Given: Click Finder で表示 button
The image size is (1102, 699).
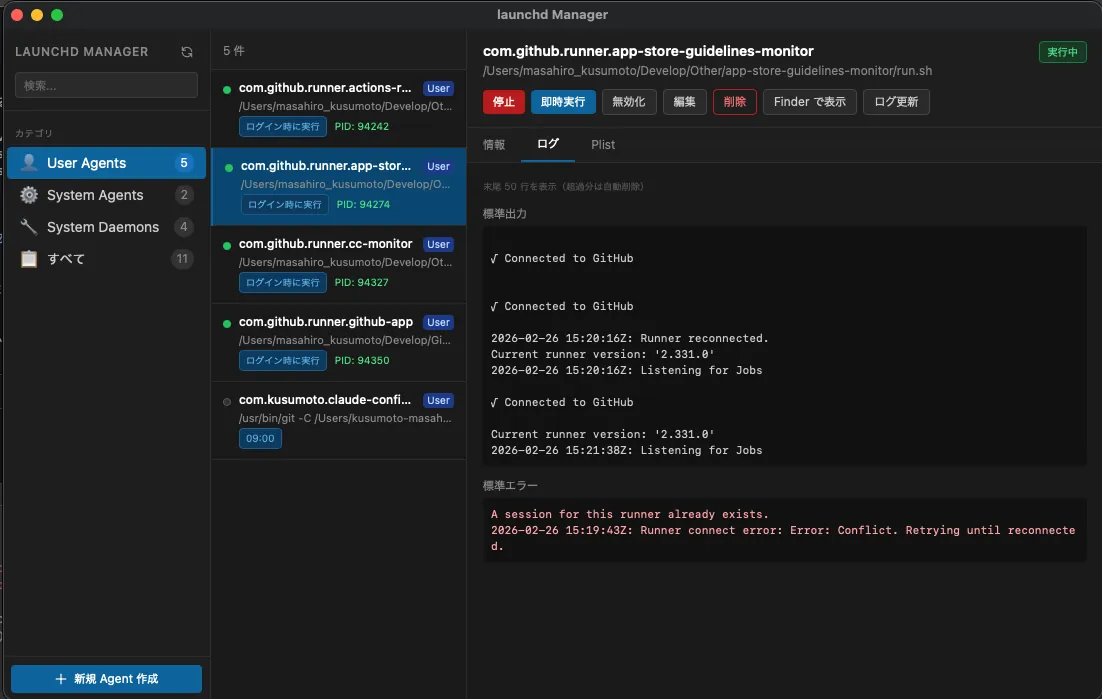Looking at the screenshot, I should click(810, 102).
